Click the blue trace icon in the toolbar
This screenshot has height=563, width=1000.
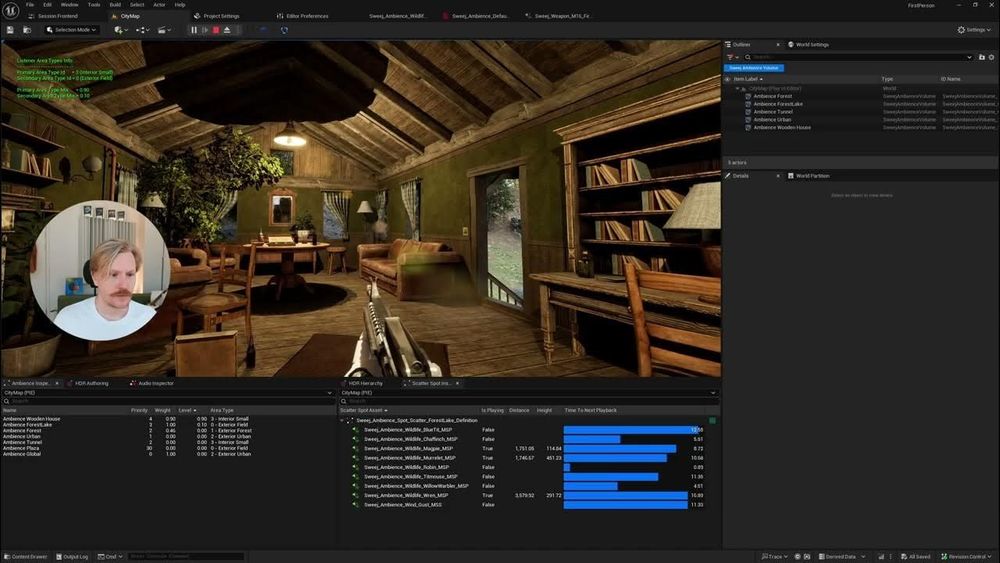point(284,30)
